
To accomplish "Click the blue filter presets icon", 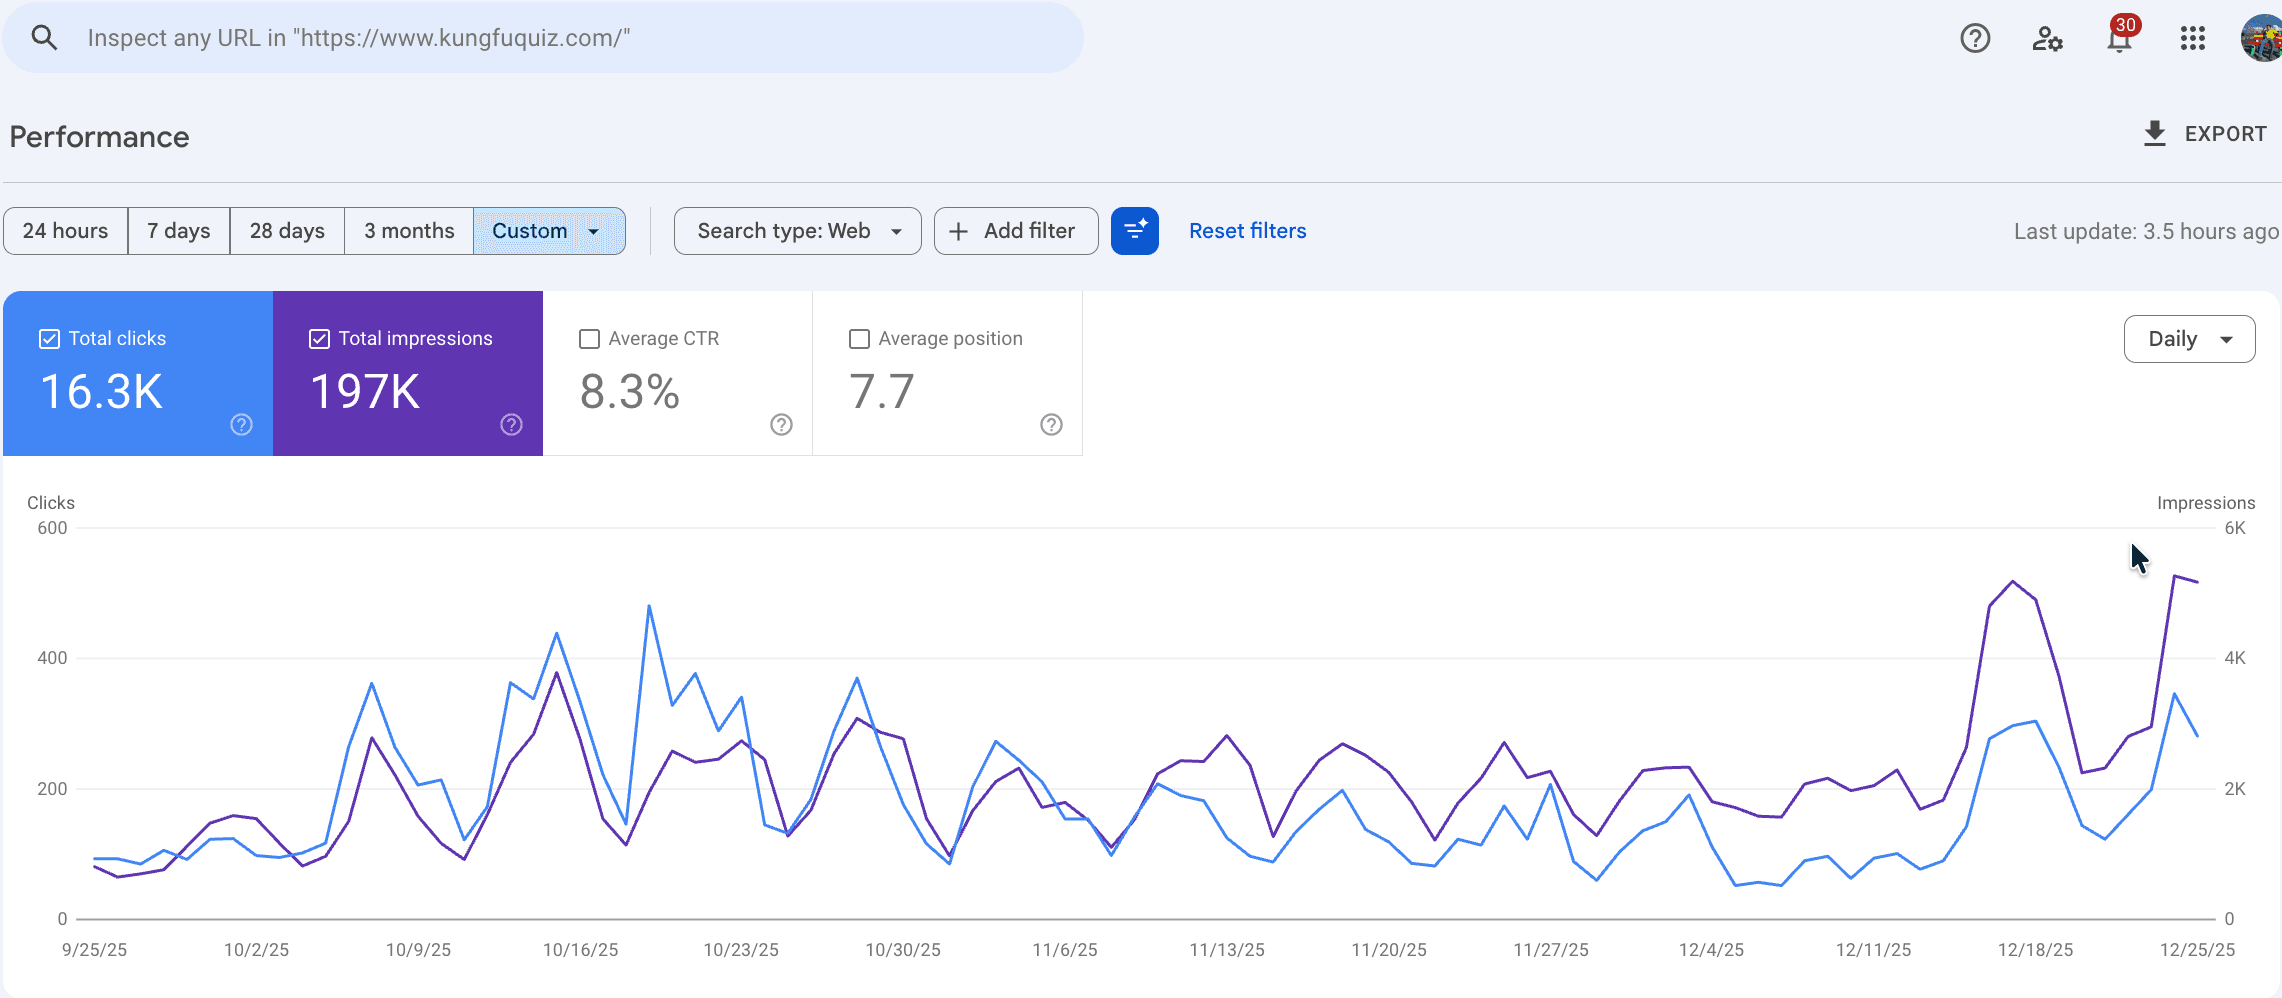I will click(x=1135, y=230).
